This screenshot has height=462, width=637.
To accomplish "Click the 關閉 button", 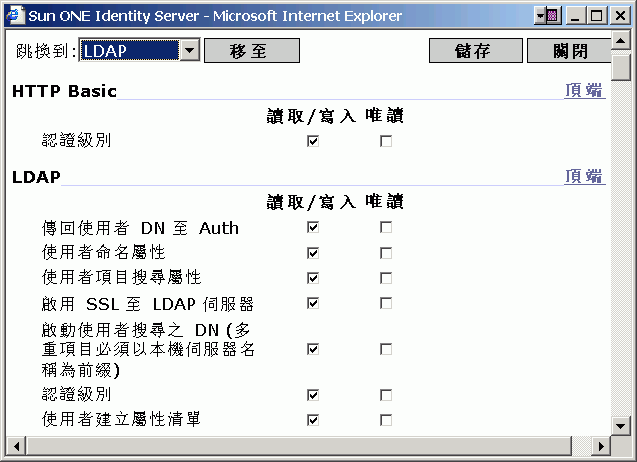I will pos(570,51).
